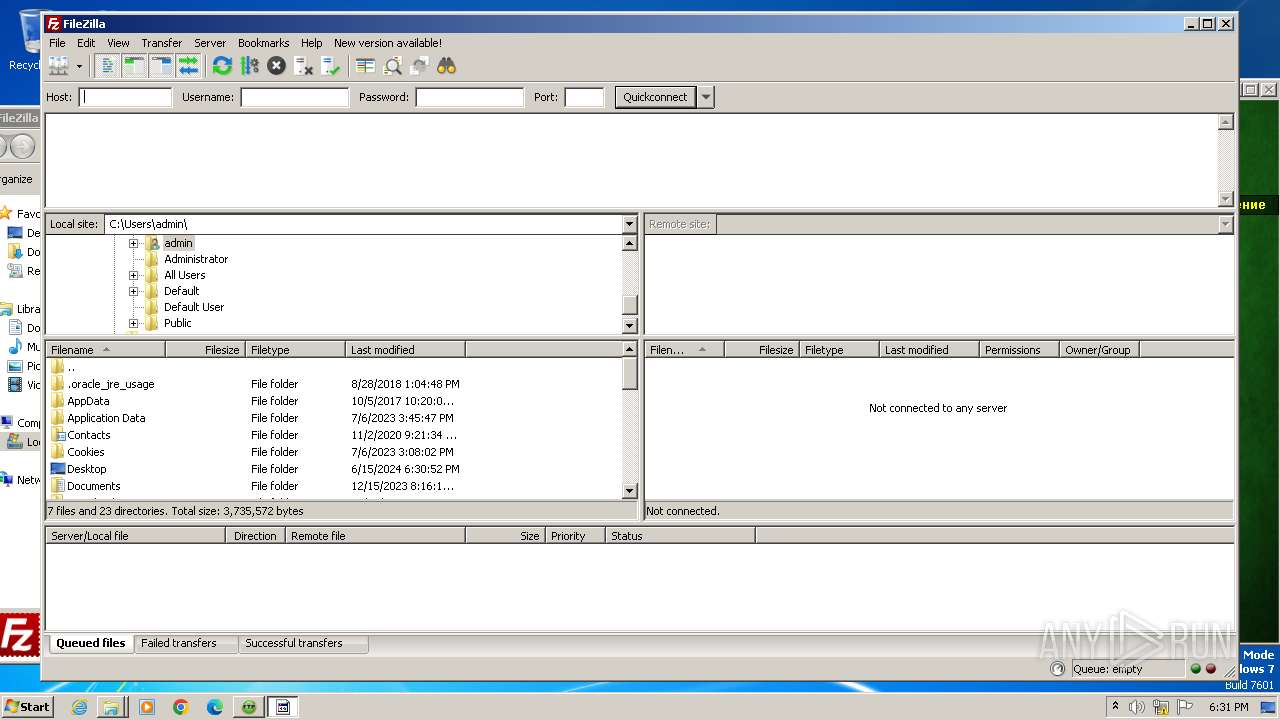Viewport: 1280px width, 720px height.
Task: Select the Contacts folder row
Action: (334, 435)
